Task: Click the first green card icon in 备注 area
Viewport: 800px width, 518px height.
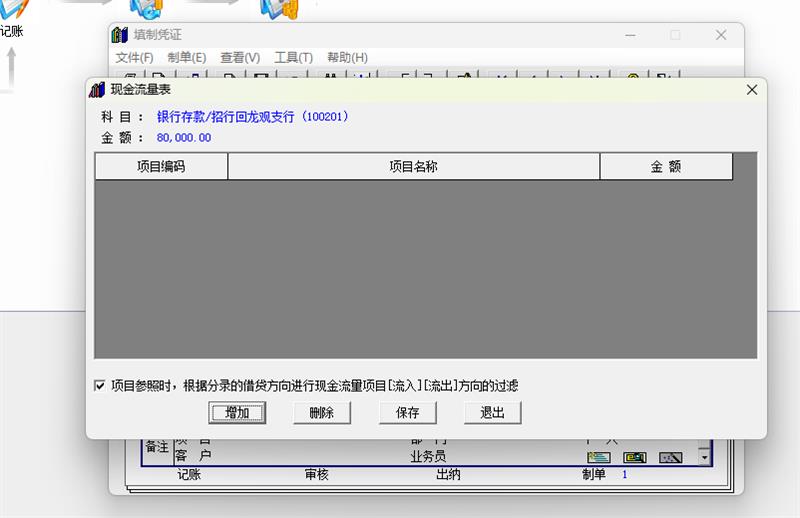Action: [x=599, y=458]
